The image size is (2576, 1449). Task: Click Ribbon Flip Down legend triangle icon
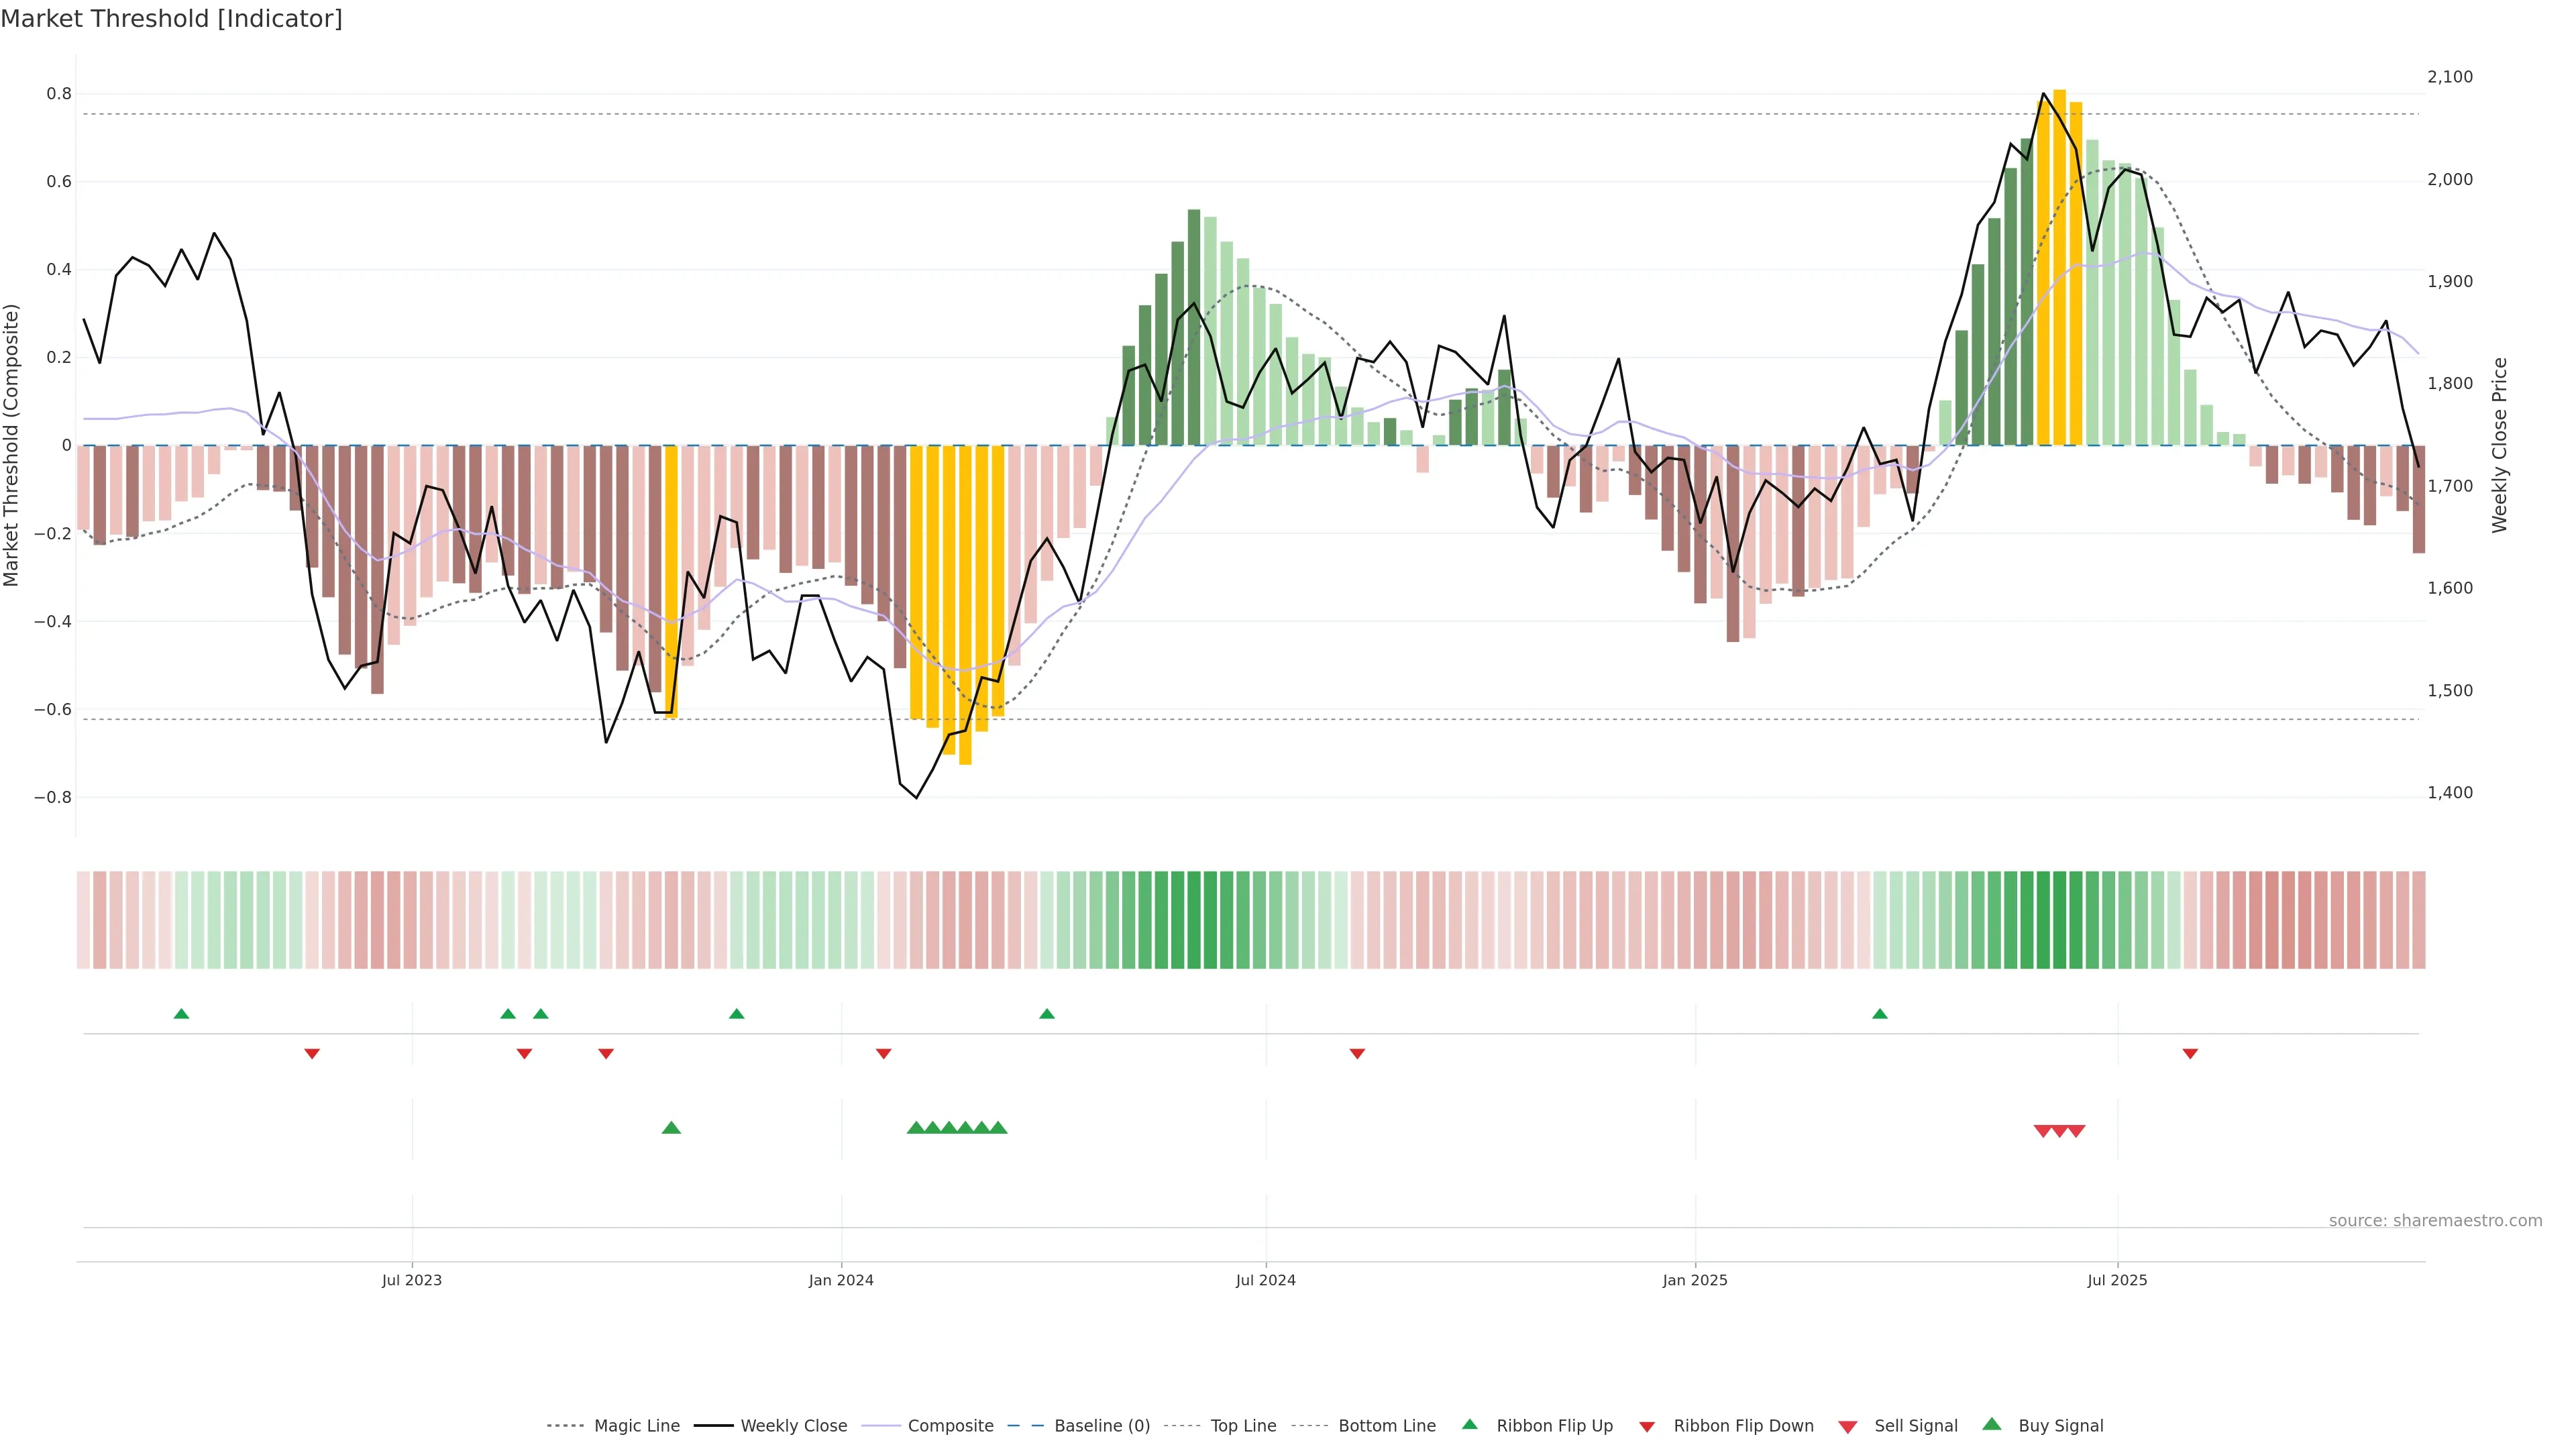(1647, 1427)
